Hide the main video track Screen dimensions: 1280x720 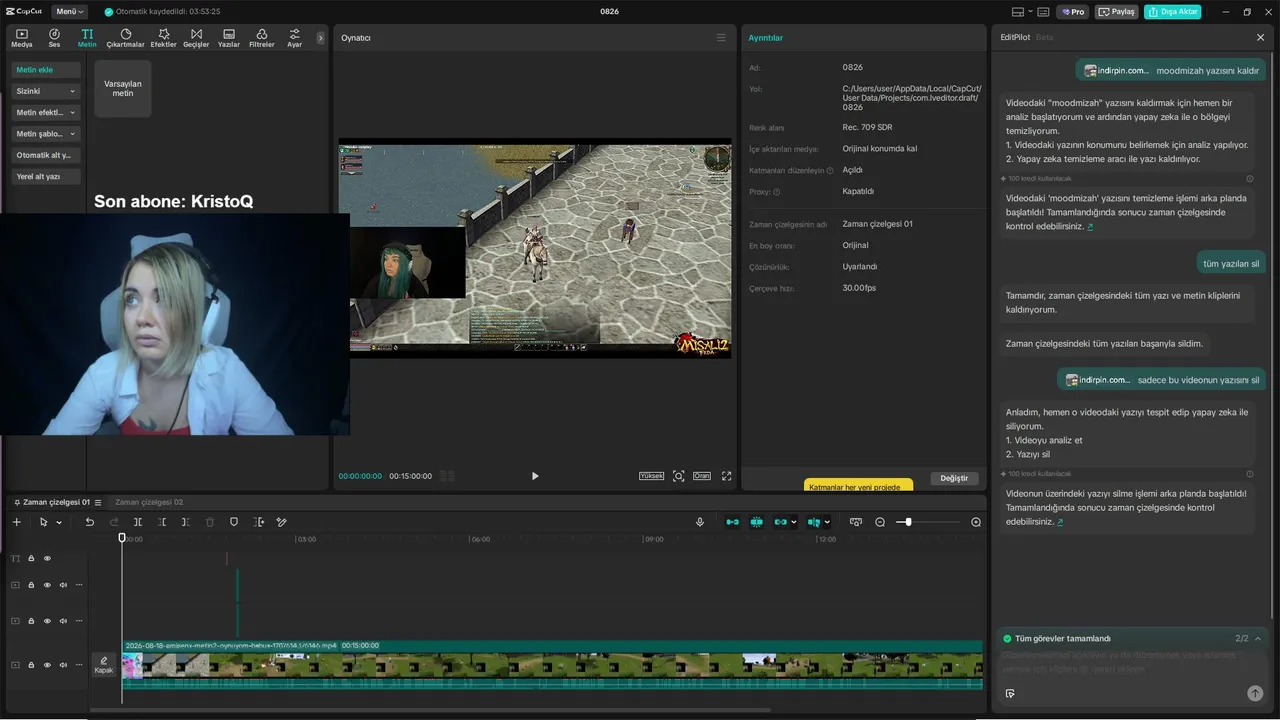point(47,665)
